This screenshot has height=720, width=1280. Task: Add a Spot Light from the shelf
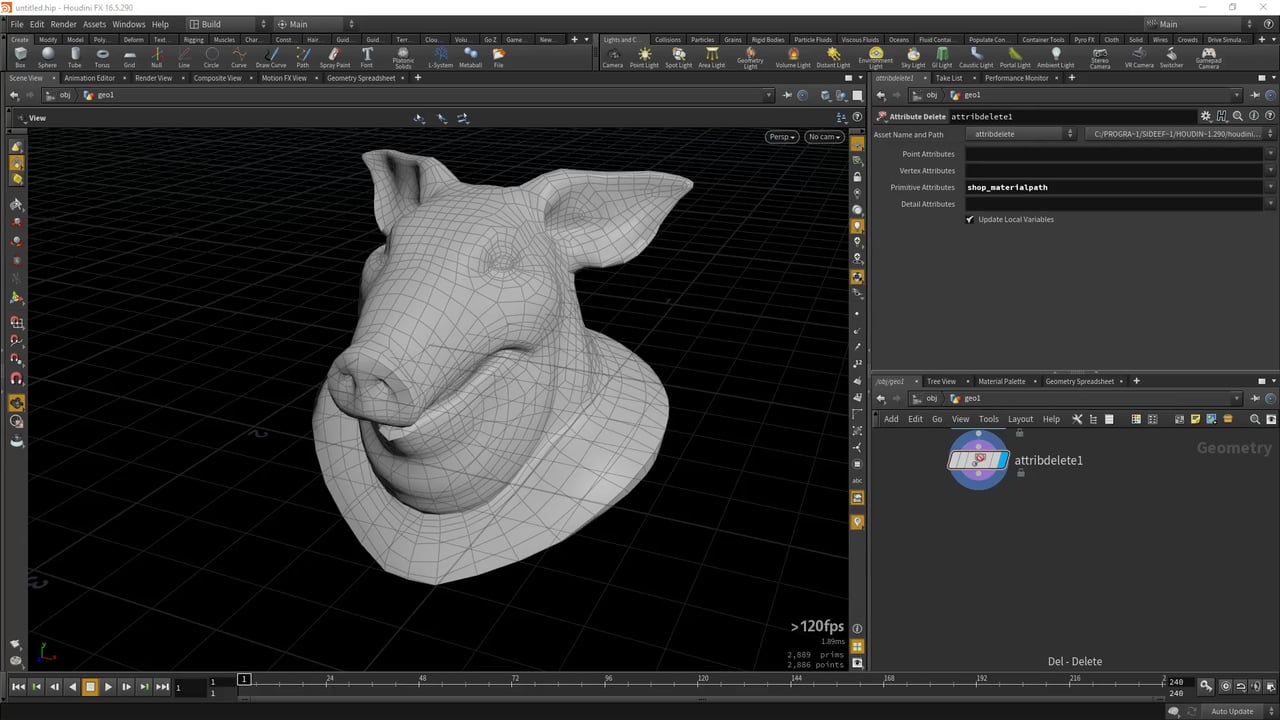[679, 58]
